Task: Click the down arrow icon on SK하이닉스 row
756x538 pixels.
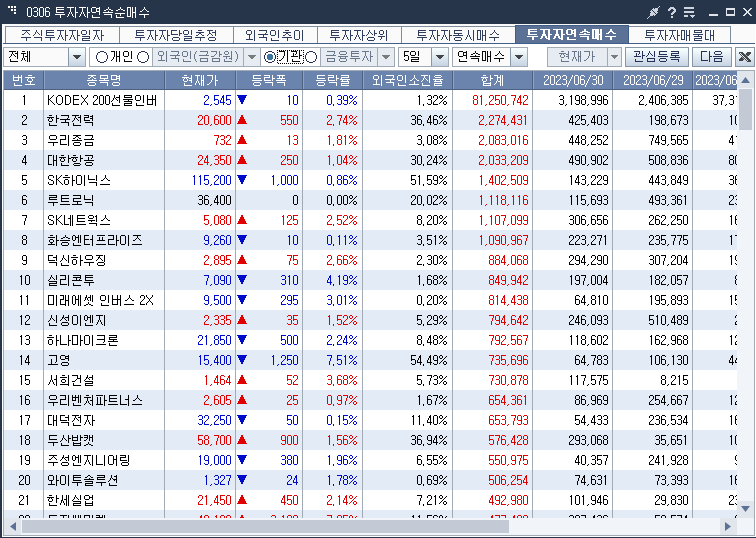Action: tap(242, 180)
